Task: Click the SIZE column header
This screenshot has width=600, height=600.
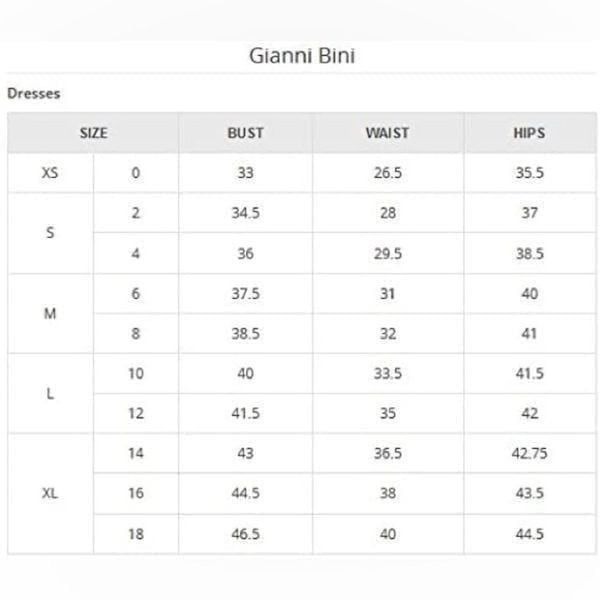Action: 93,133
